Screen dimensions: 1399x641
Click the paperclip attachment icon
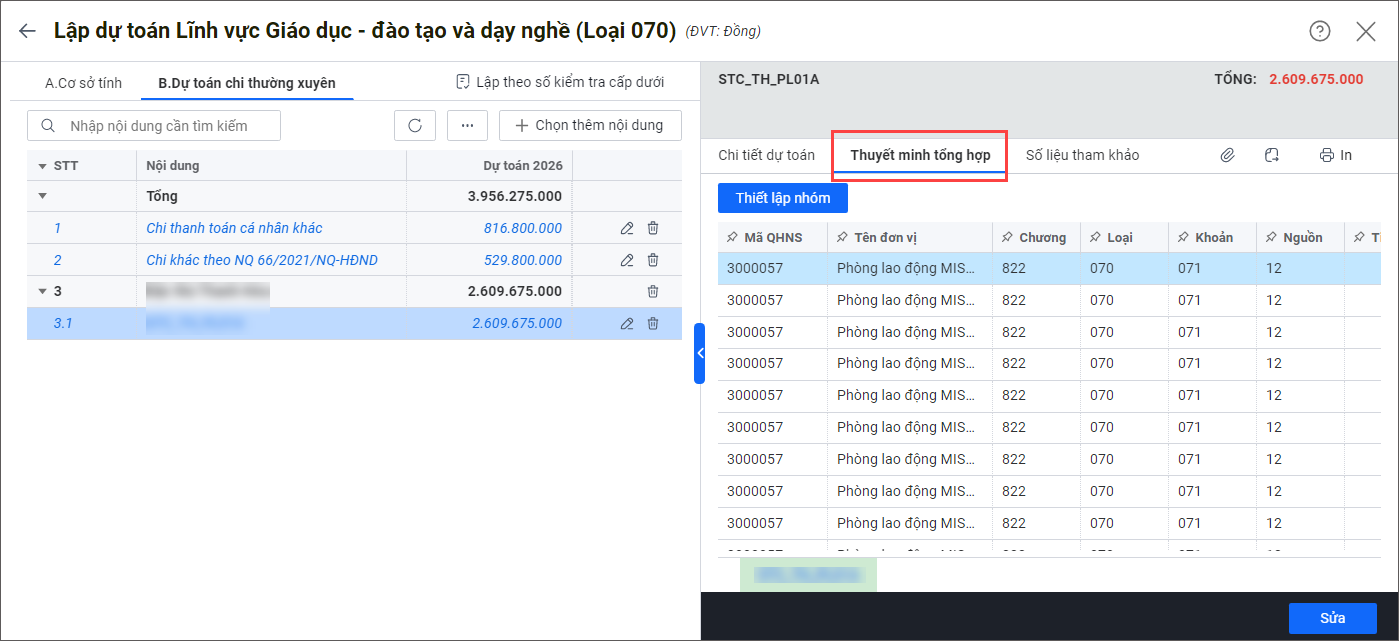pyautogui.click(x=1227, y=155)
